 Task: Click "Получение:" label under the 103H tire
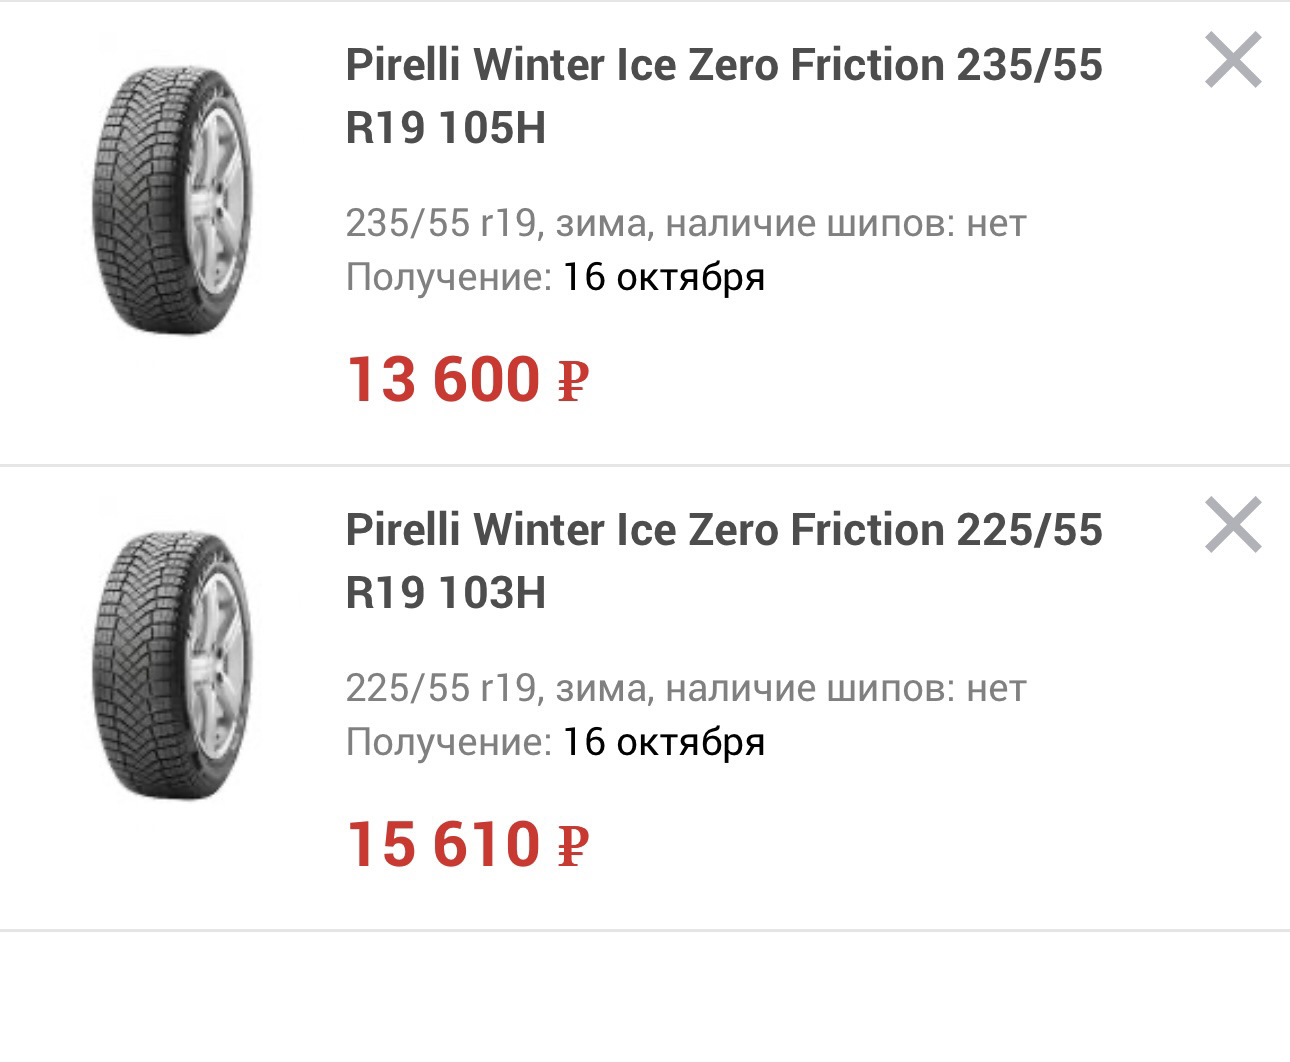point(449,742)
